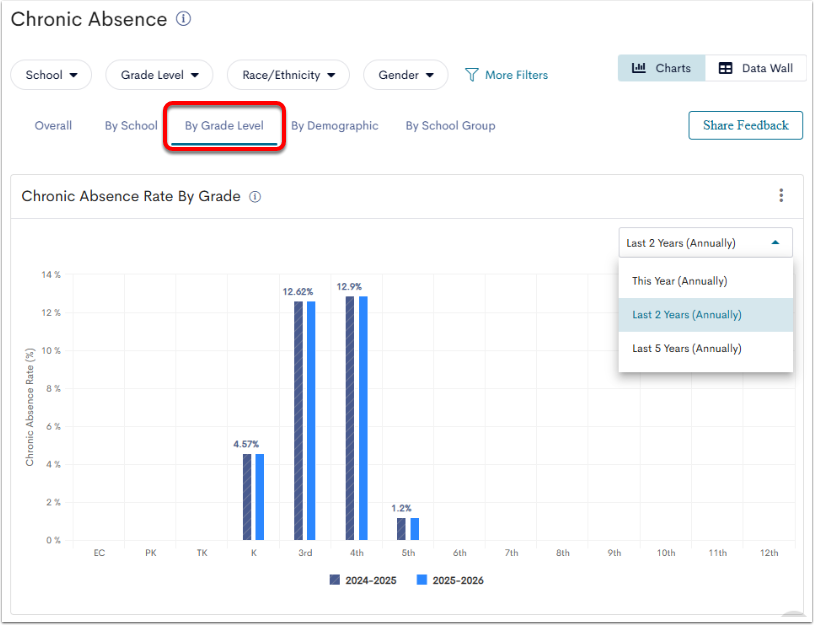
Task: Click the 12.9% data label
Action: click(349, 287)
